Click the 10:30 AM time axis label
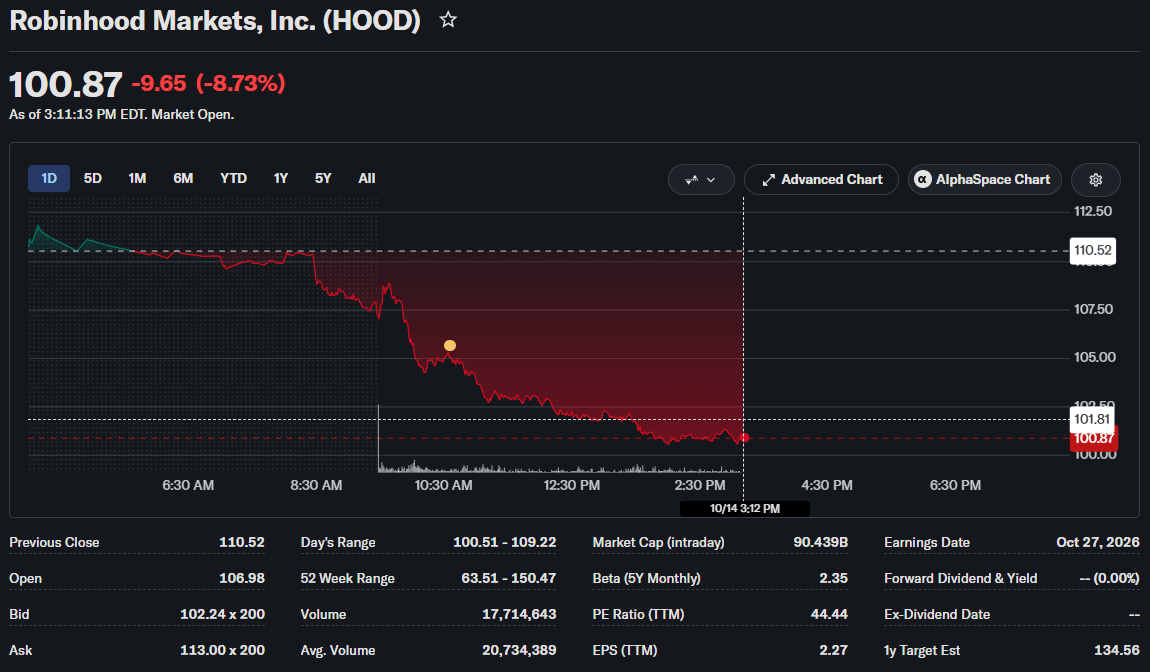The image size is (1150, 672). (443, 485)
